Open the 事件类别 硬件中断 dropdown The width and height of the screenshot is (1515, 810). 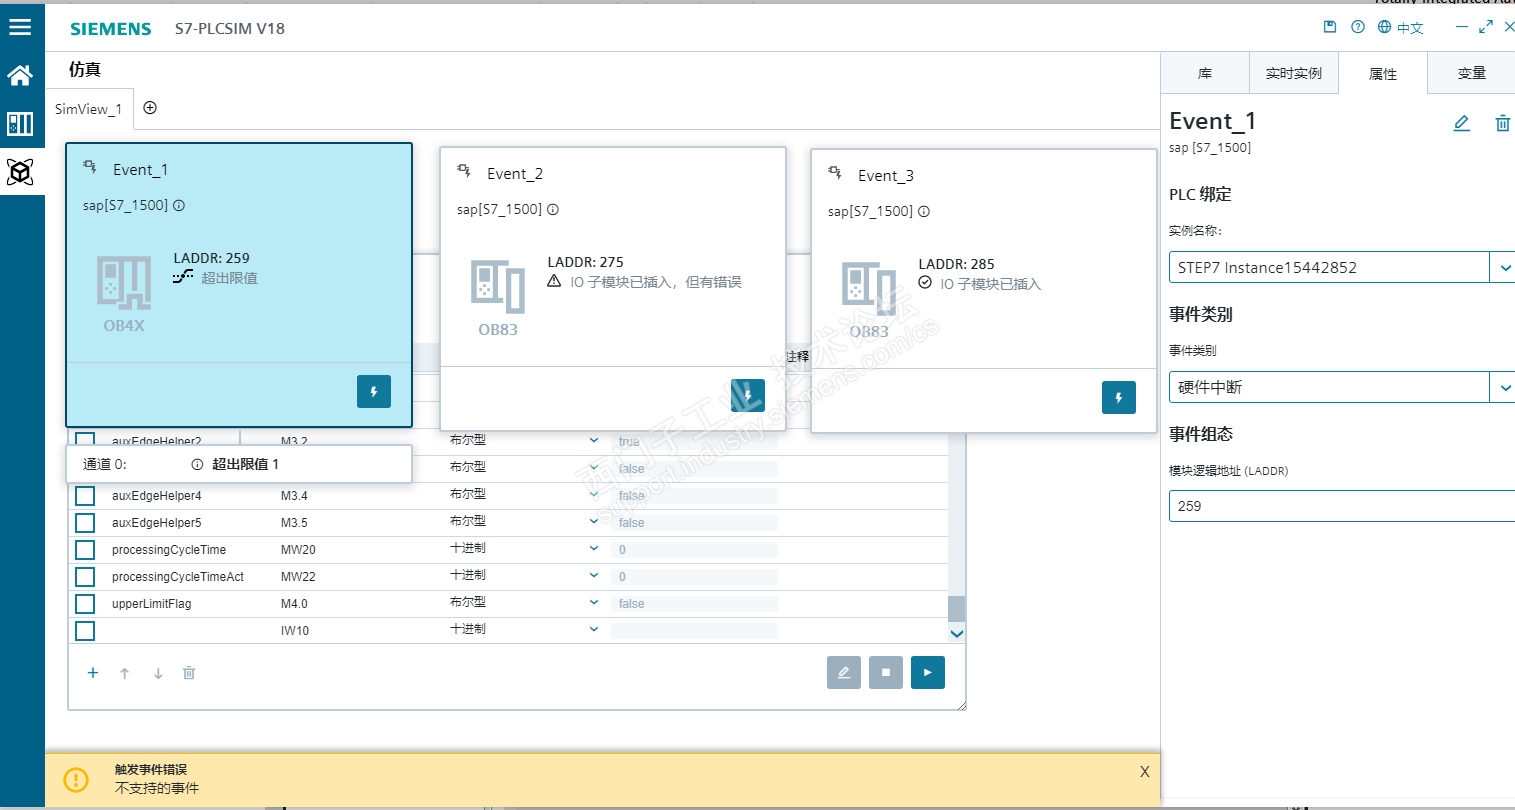point(1504,388)
